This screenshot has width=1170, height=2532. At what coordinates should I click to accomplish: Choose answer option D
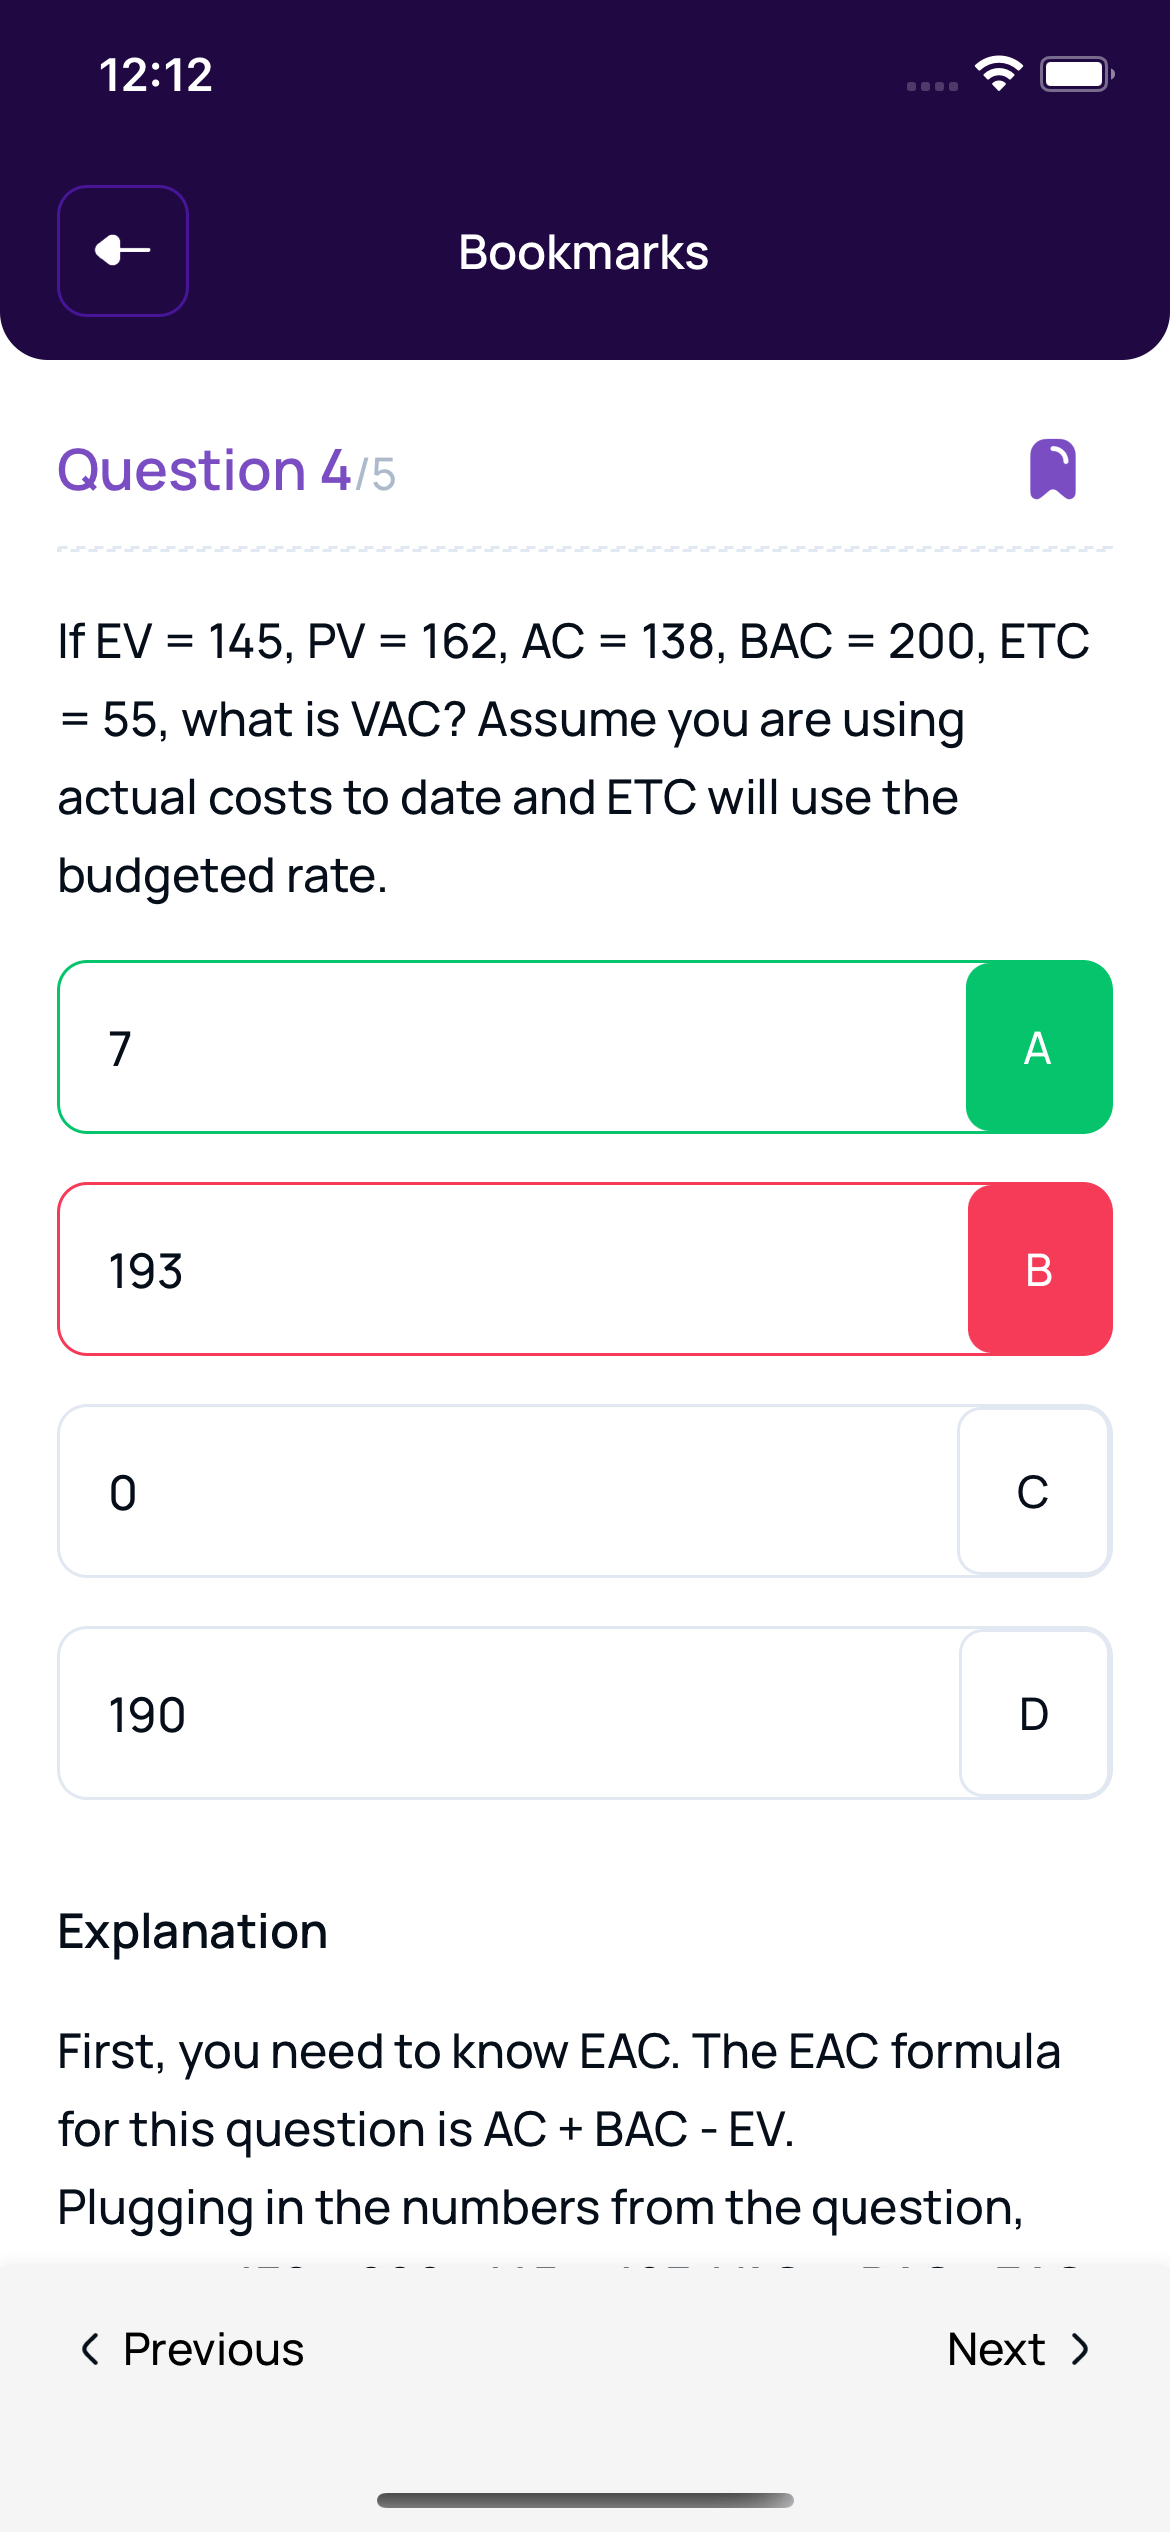click(1034, 1714)
